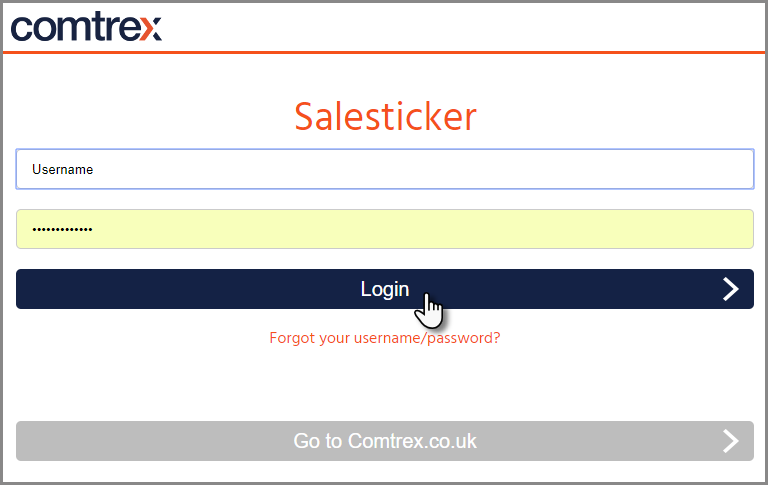Click the orange divider line under header
This screenshot has height=485, width=768.
(x=384, y=52)
